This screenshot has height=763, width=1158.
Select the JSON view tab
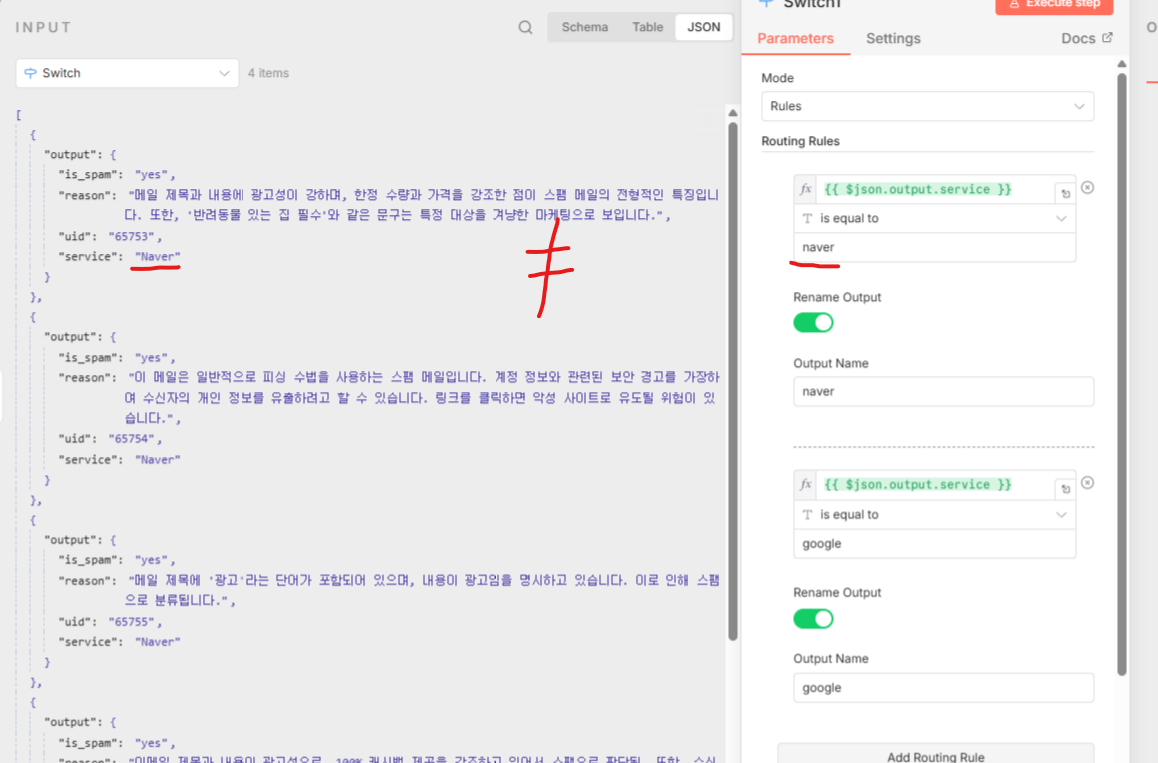click(x=703, y=27)
